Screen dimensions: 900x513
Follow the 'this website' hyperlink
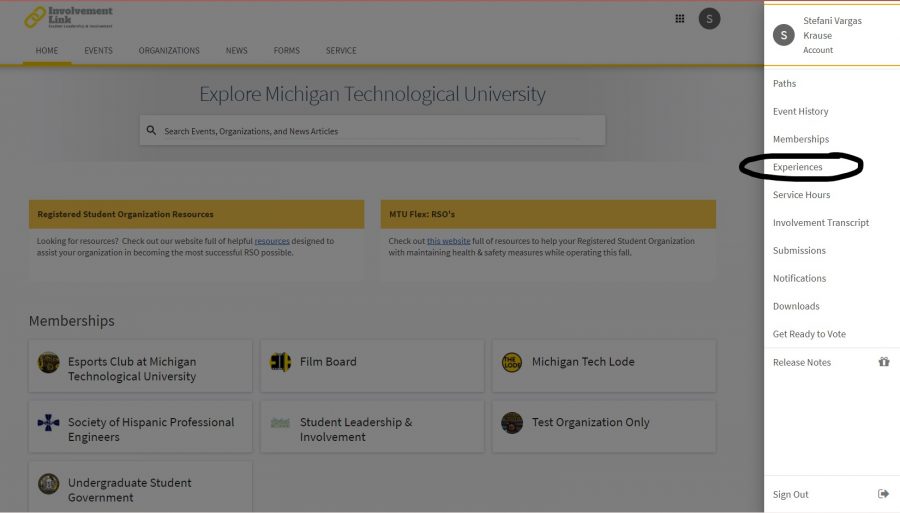(x=448, y=241)
